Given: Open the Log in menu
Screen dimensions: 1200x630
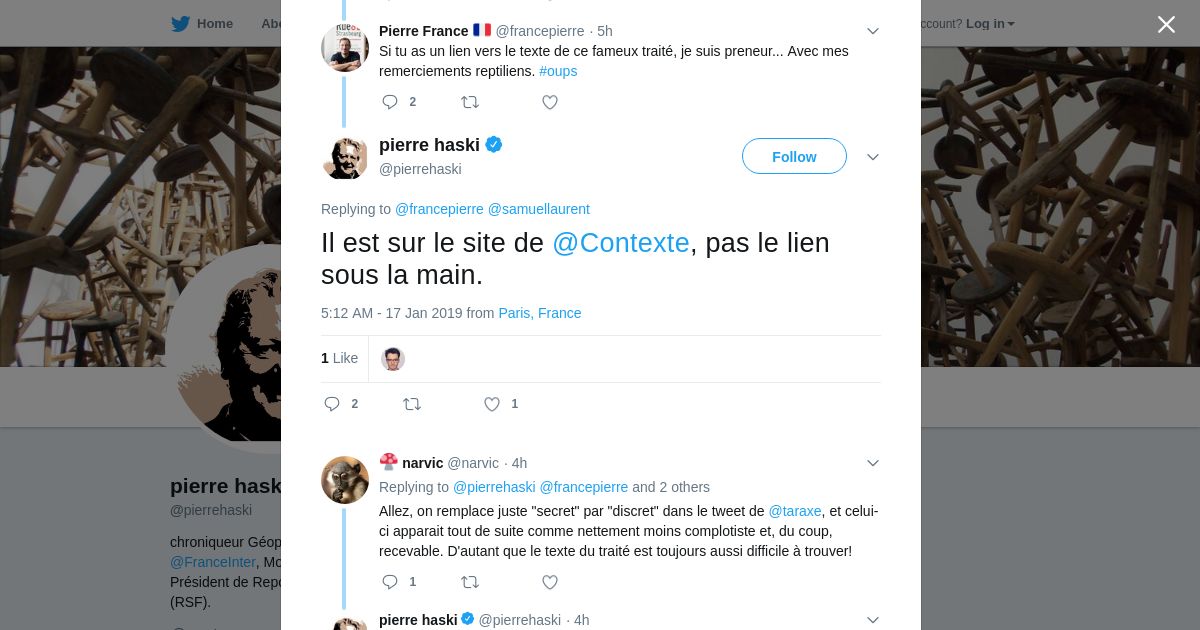Looking at the screenshot, I should point(989,23).
